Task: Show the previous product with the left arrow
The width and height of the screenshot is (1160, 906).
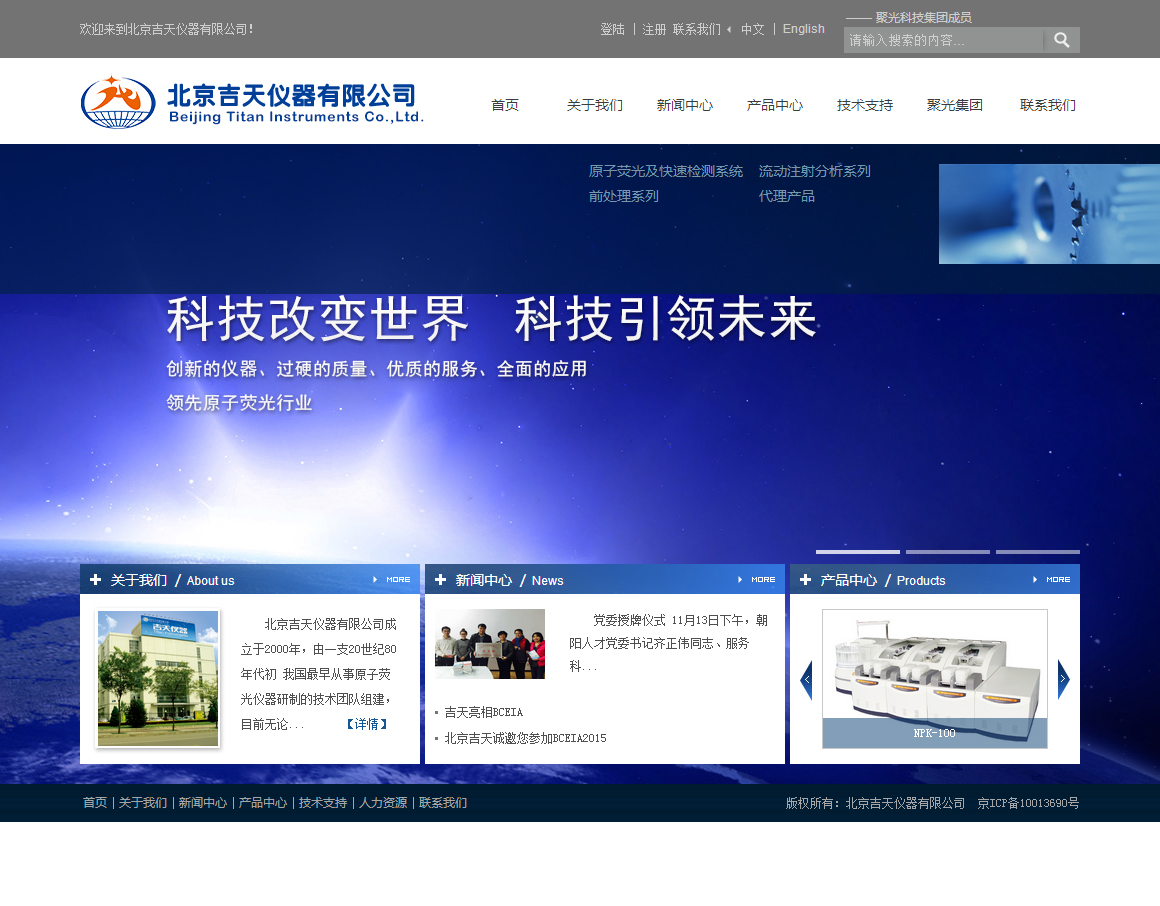Action: (x=806, y=679)
